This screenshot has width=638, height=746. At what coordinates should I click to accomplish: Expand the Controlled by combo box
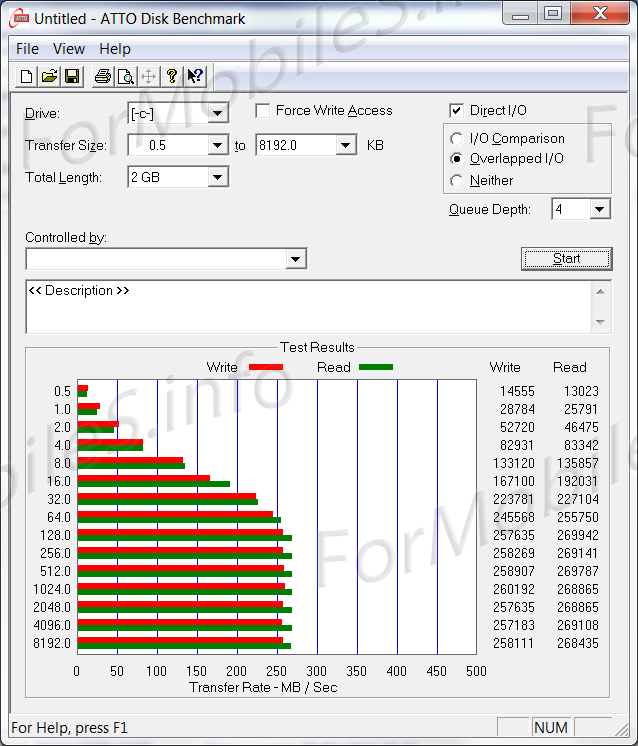tap(295, 259)
